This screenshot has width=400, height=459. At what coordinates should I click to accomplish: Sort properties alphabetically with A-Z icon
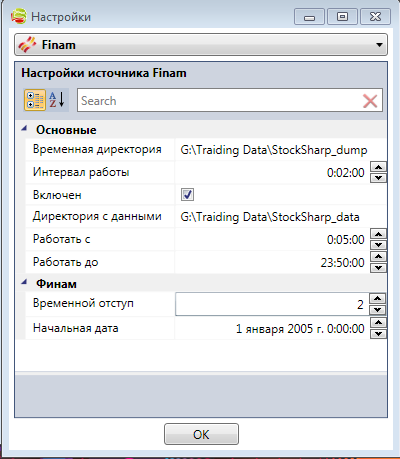click(57, 100)
